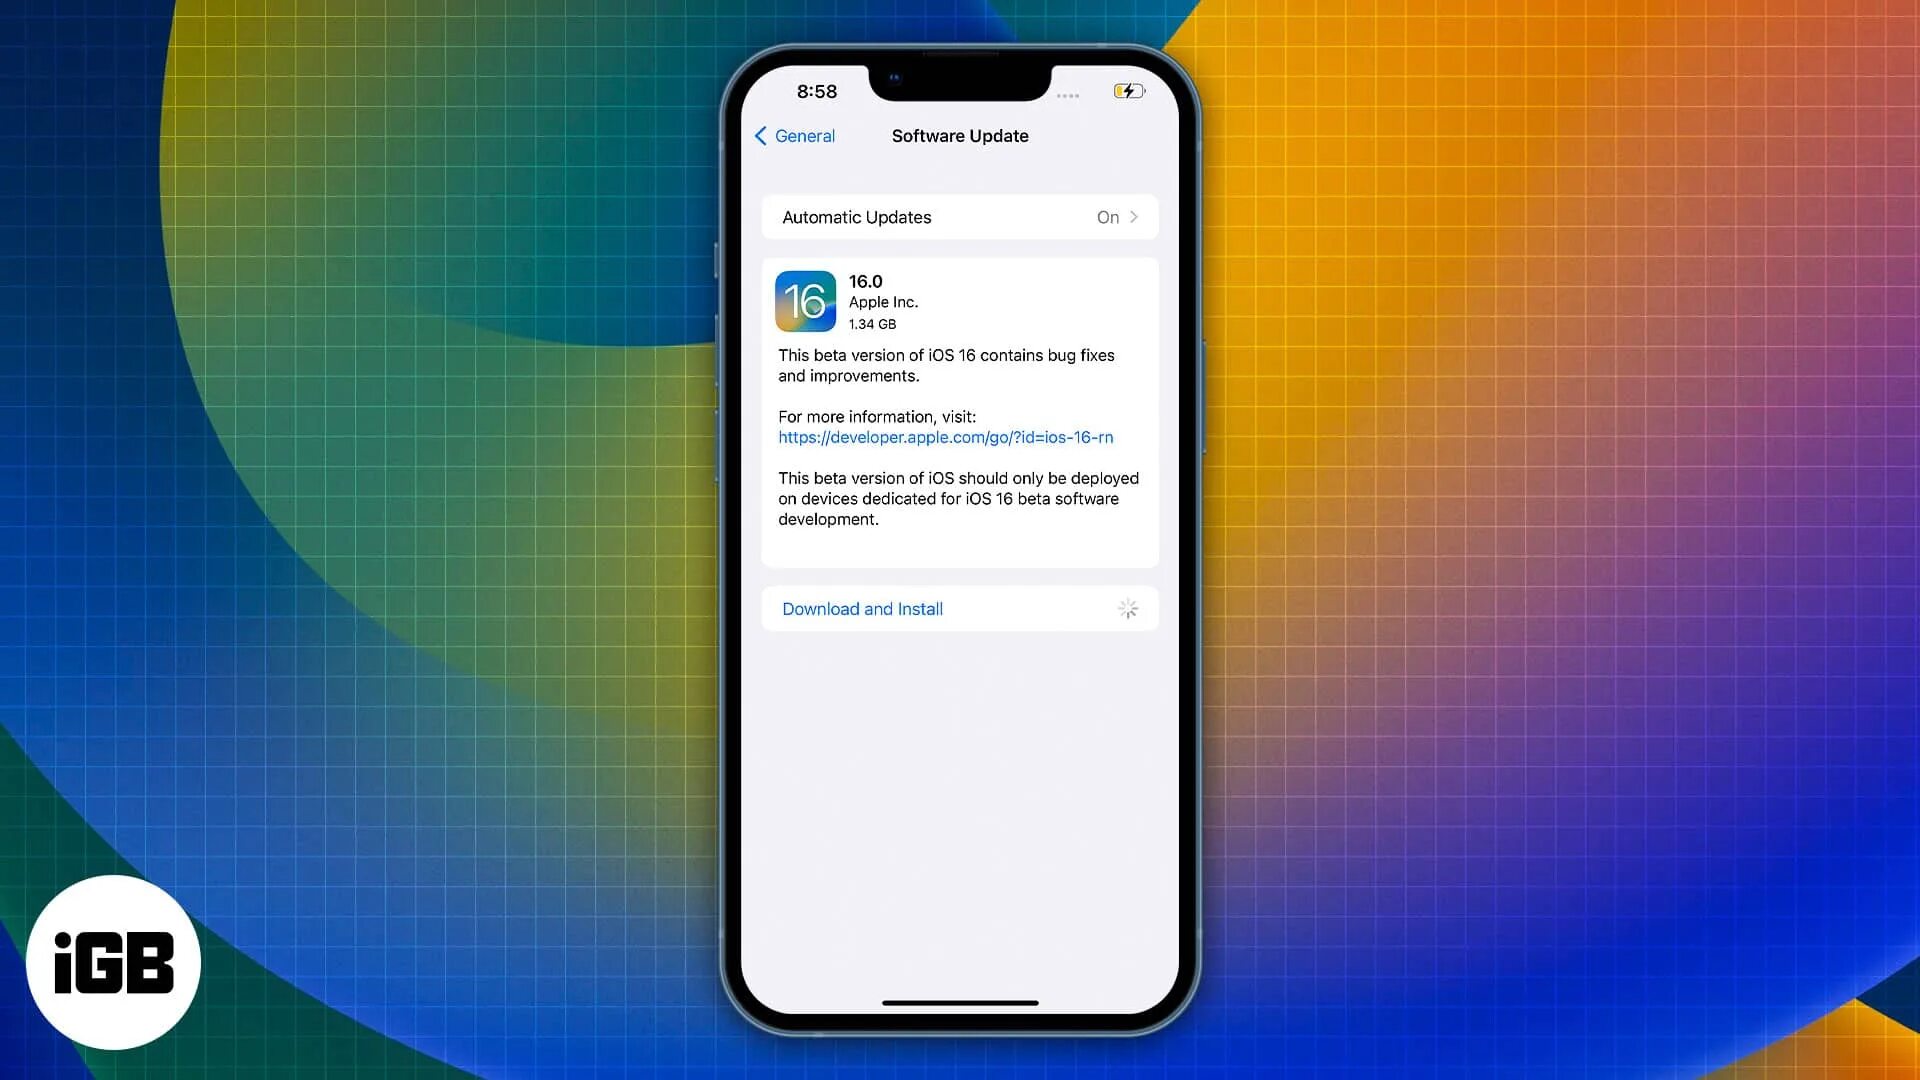Image resolution: width=1920 pixels, height=1080 pixels.
Task: Toggle Automatic Updates on/off
Action: point(959,216)
